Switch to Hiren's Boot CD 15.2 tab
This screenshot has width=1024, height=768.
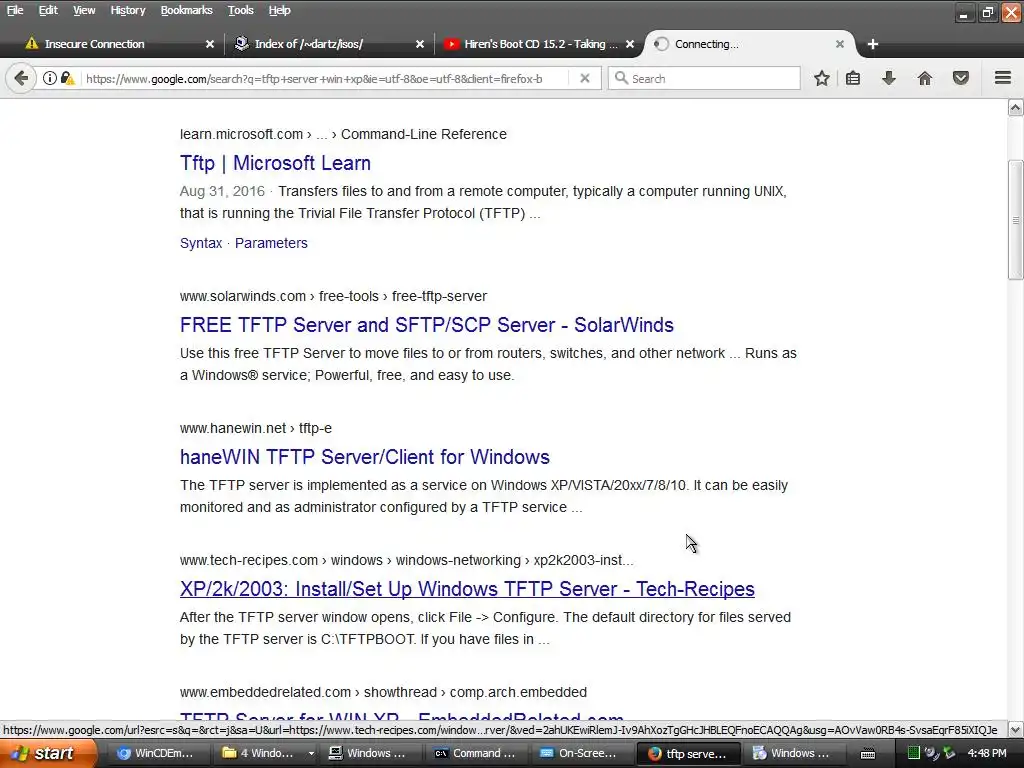click(536, 44)
